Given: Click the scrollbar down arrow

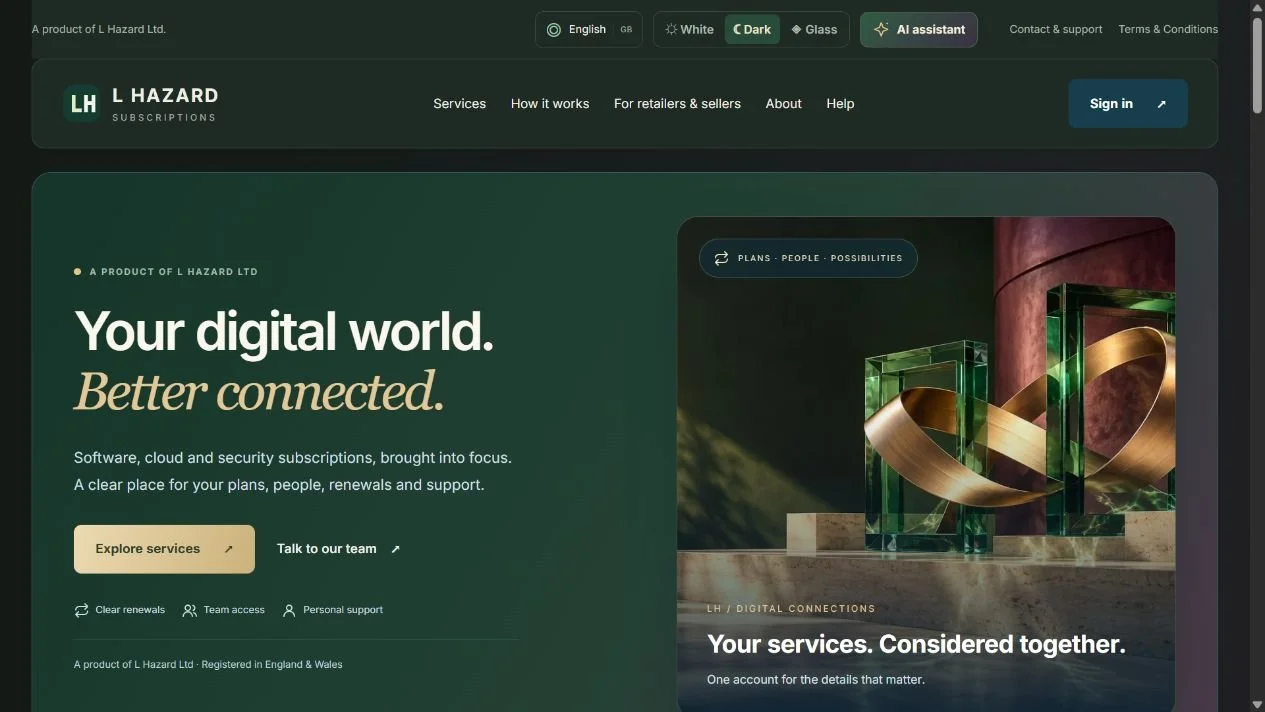Looking at the screenshot, I should 1257,704.
